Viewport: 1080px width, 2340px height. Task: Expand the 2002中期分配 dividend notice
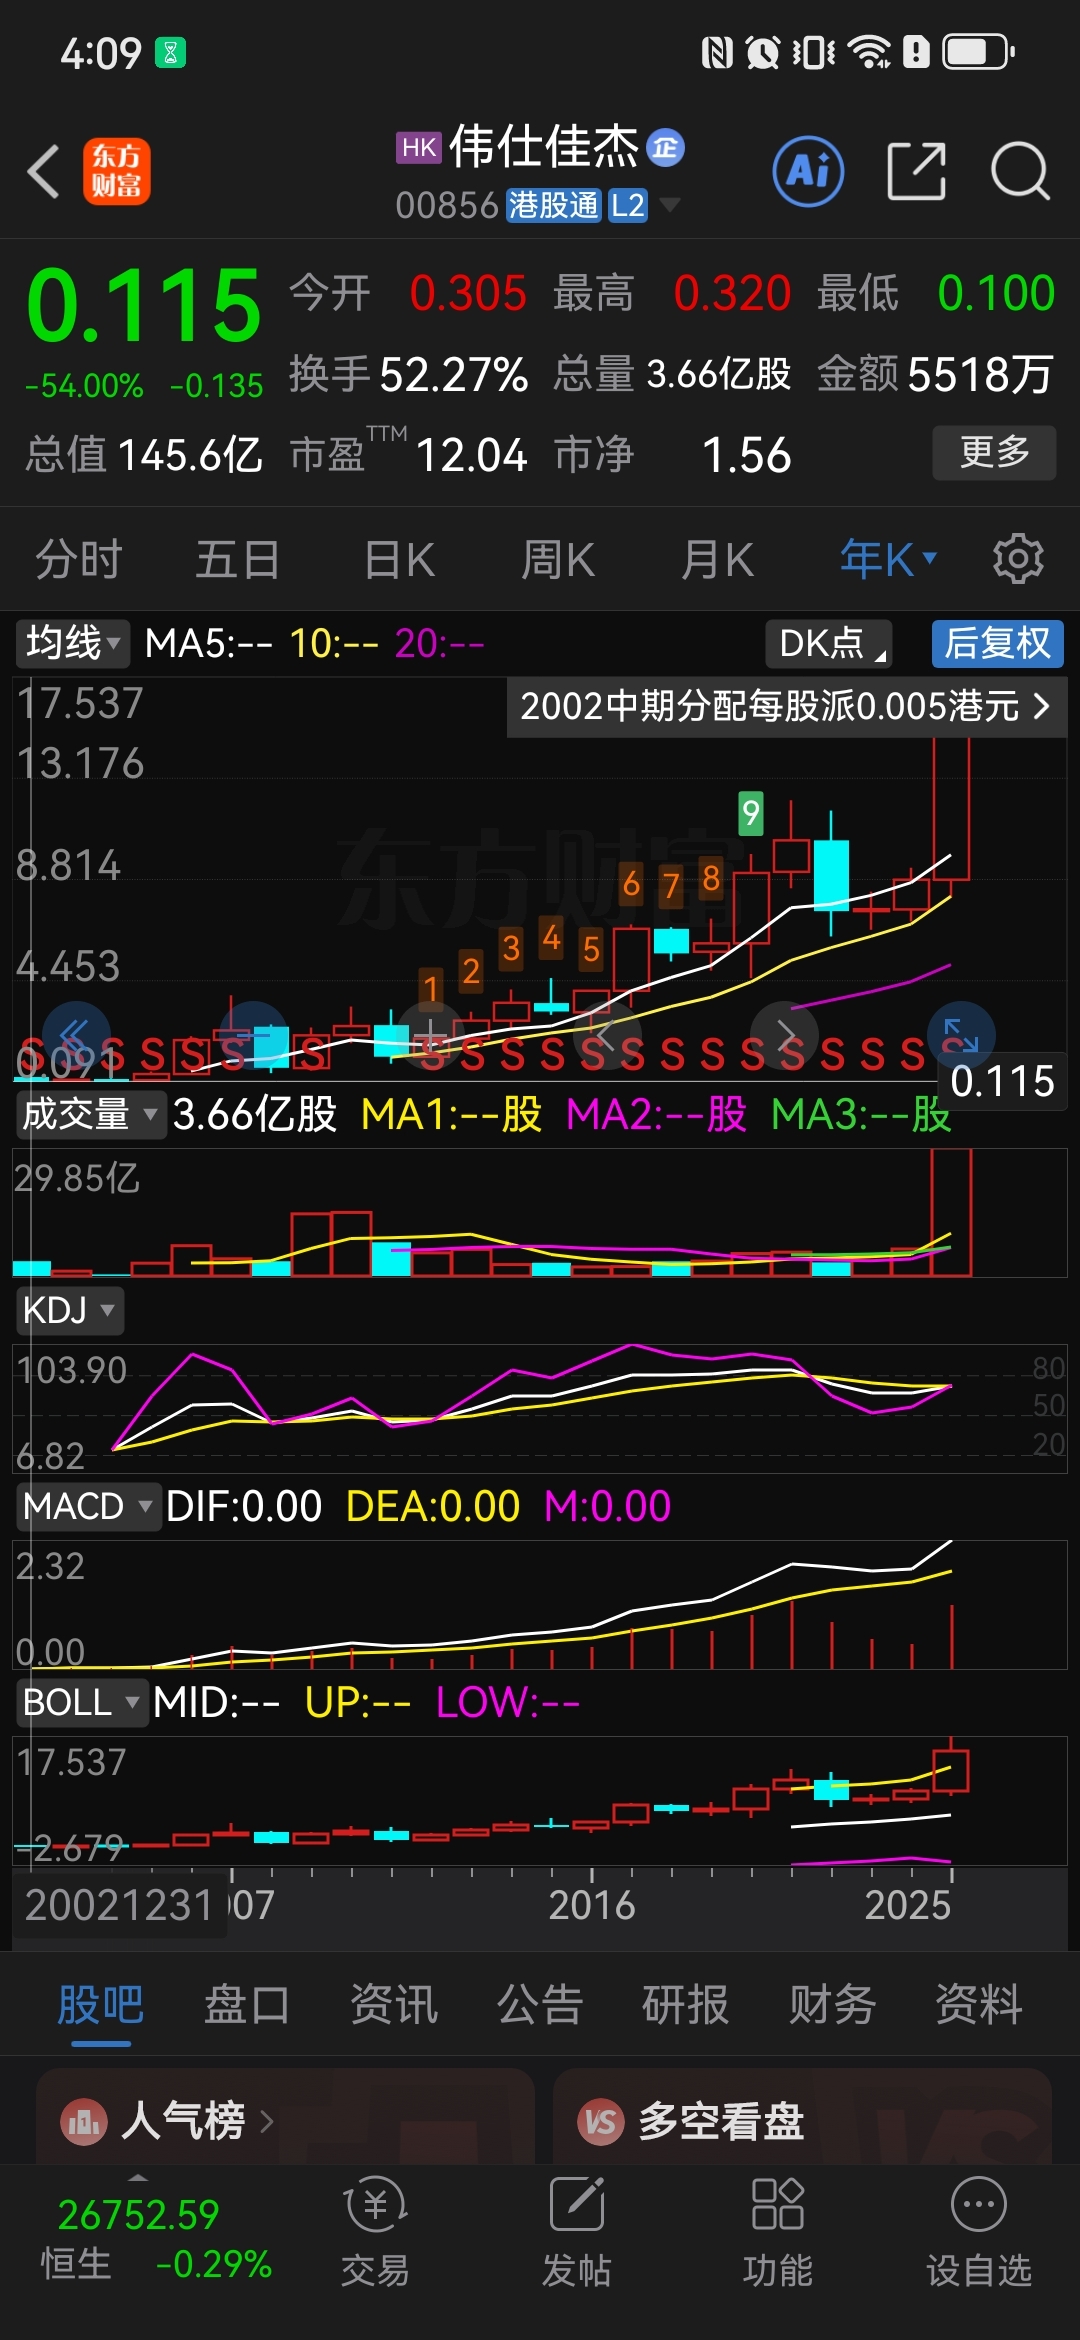[x=786, y=707]
